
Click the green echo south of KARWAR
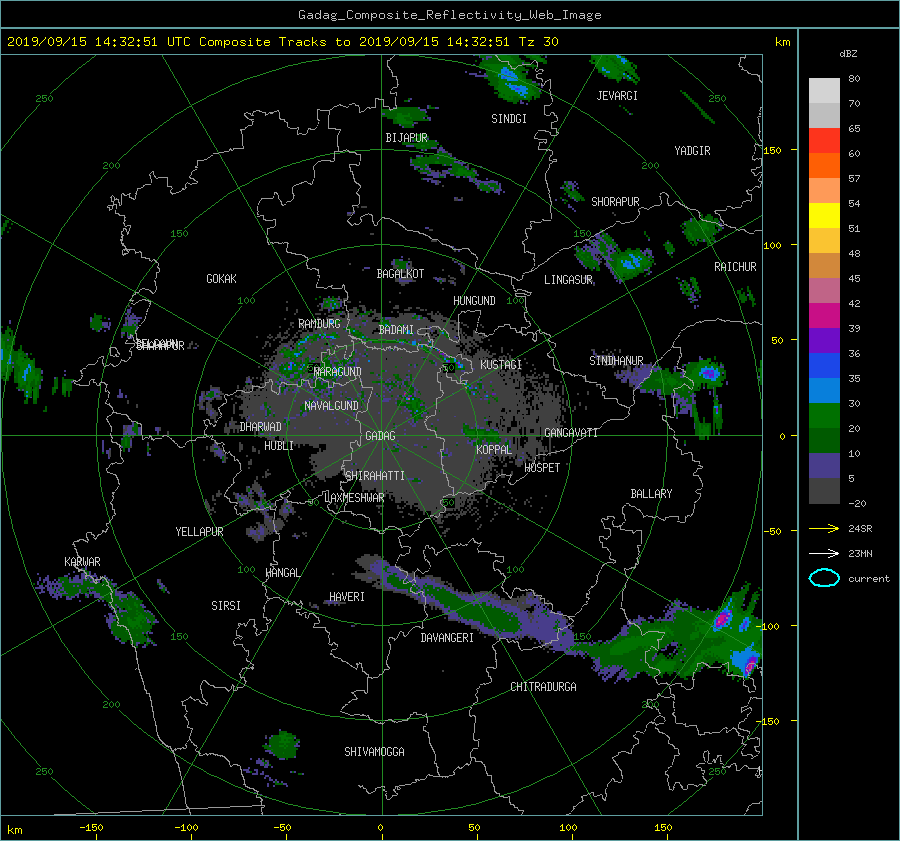click(130, 617)
